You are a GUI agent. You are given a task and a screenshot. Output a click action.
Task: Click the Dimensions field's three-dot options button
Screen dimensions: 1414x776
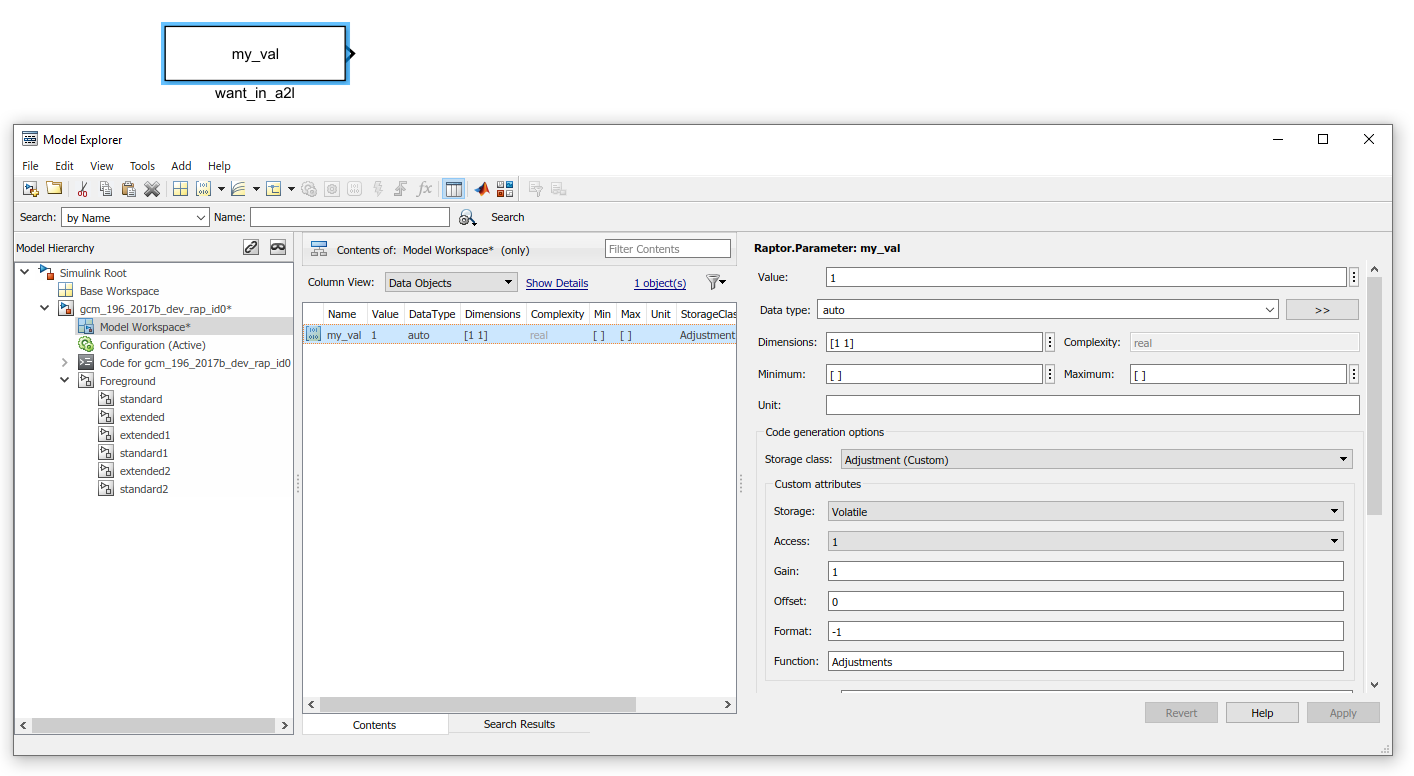coord(1050,342)
